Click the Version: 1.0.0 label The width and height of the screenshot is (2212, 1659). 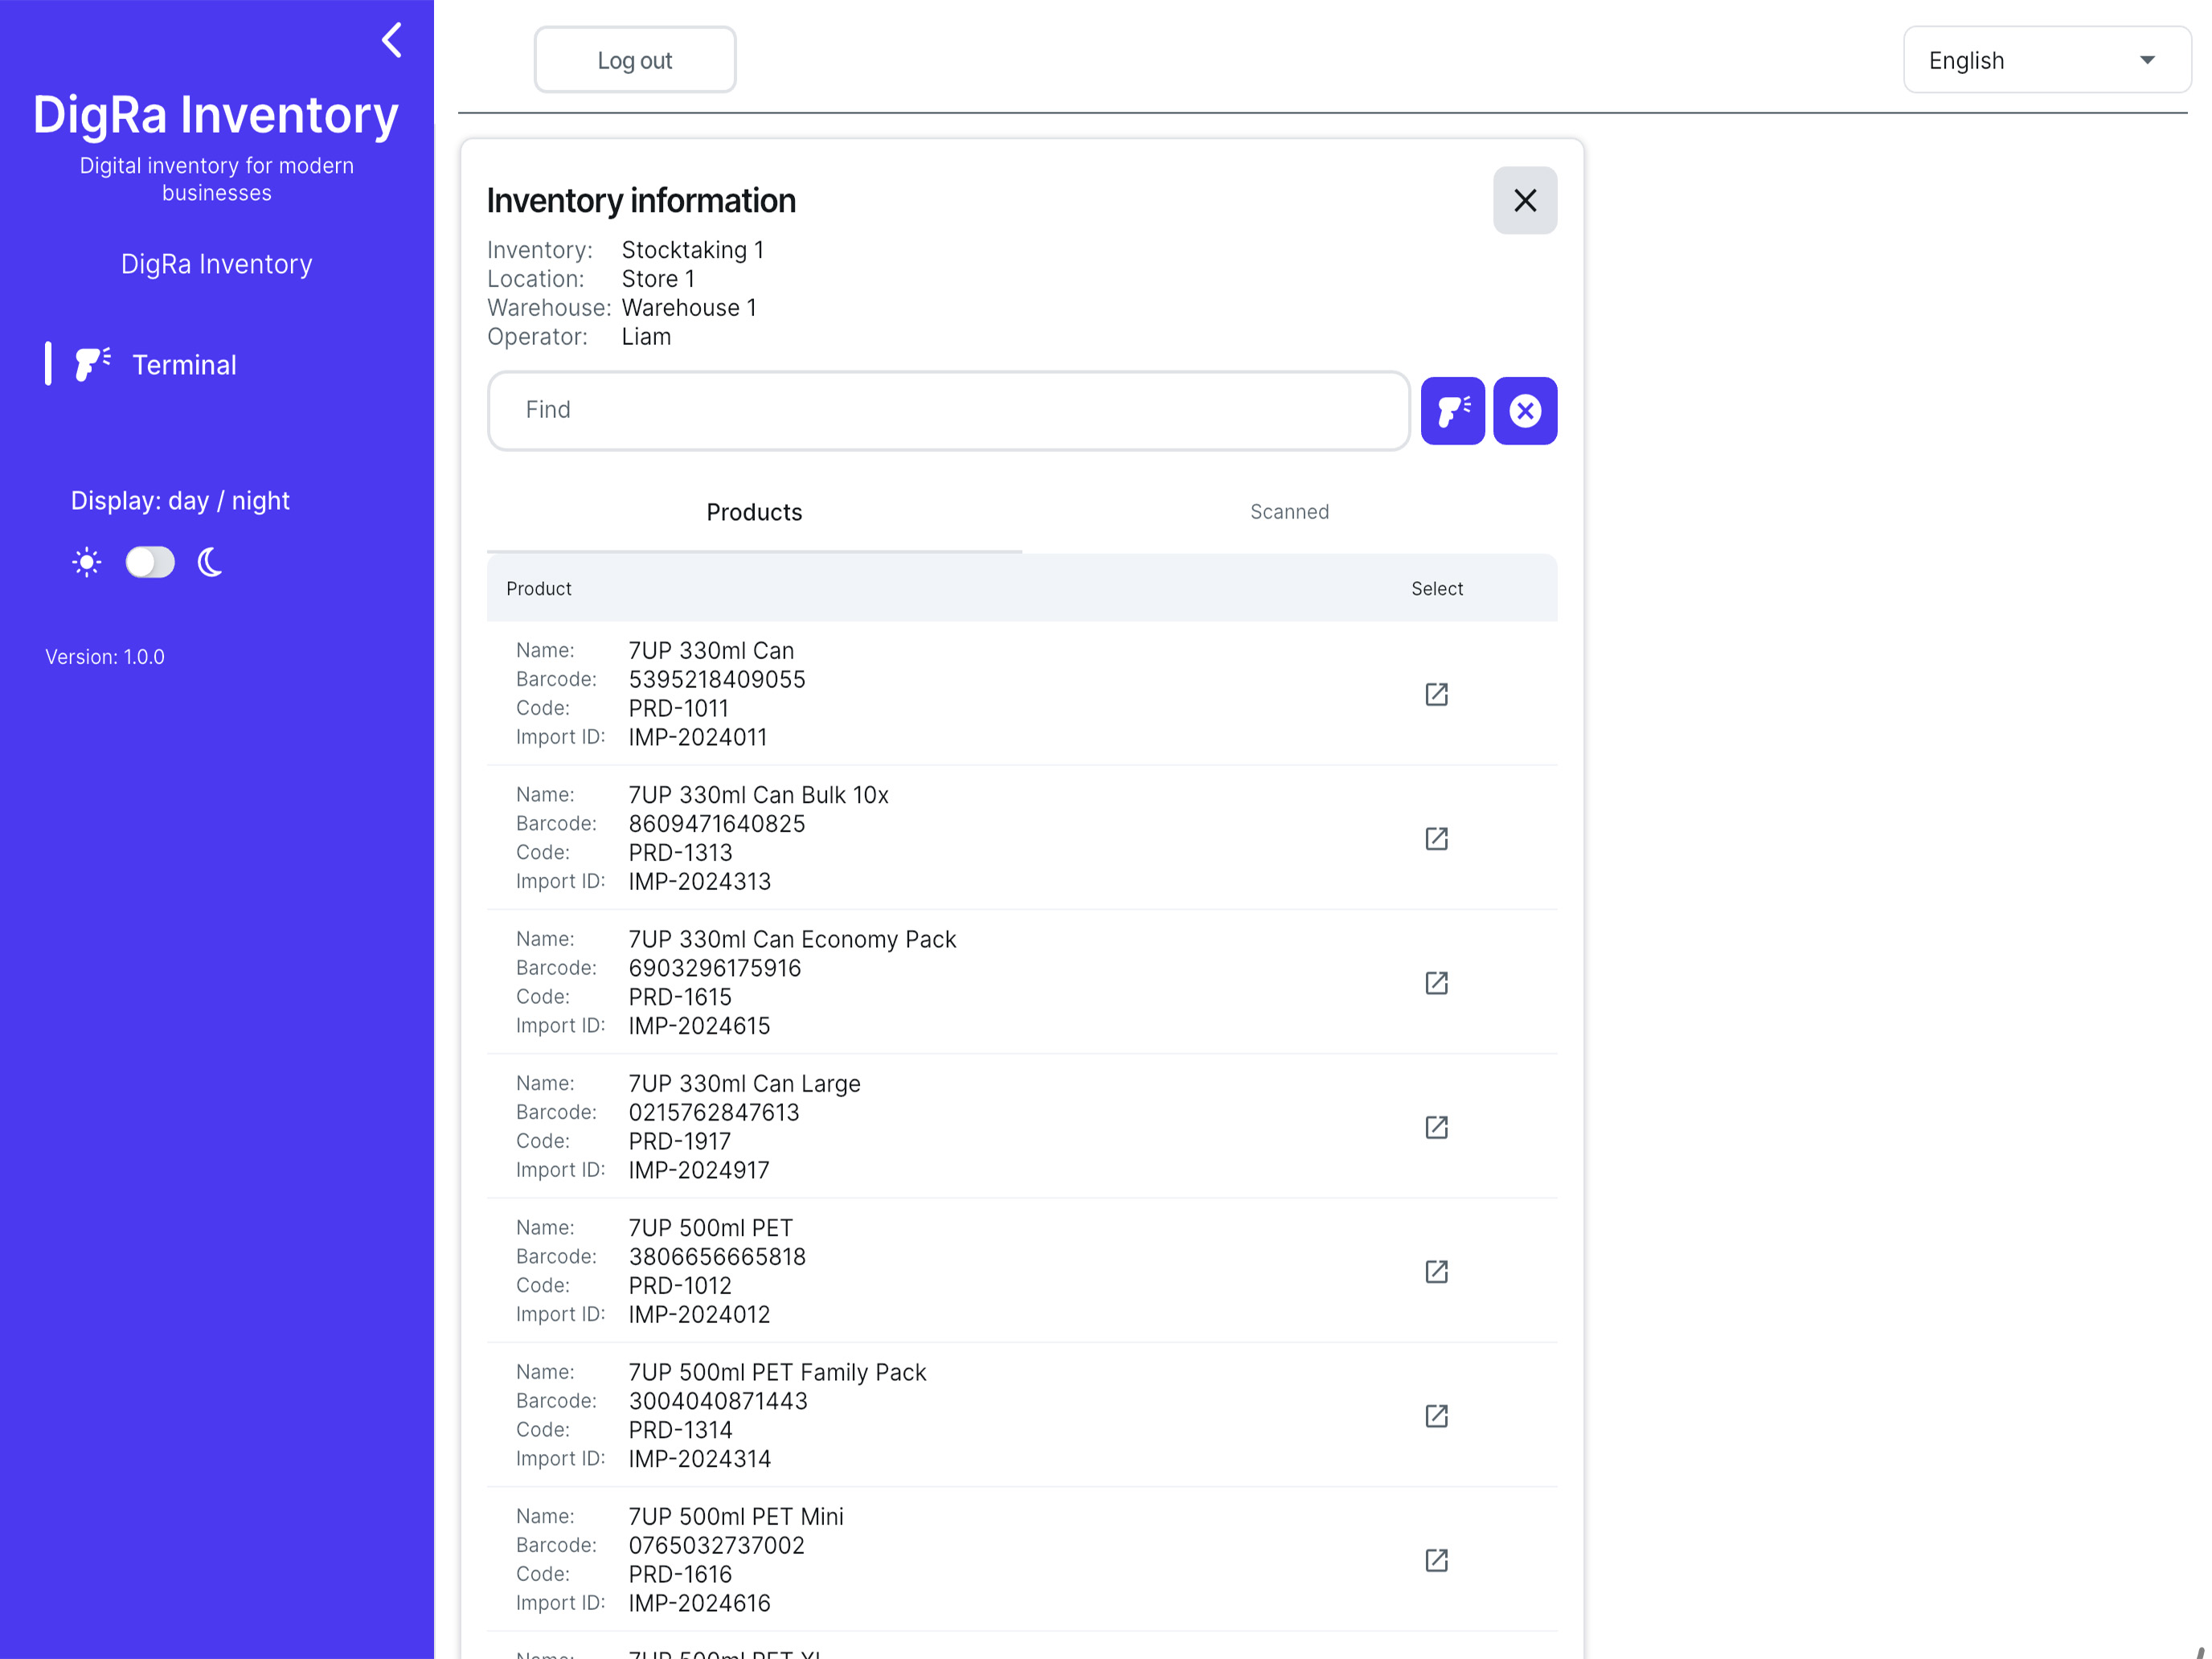105,657
